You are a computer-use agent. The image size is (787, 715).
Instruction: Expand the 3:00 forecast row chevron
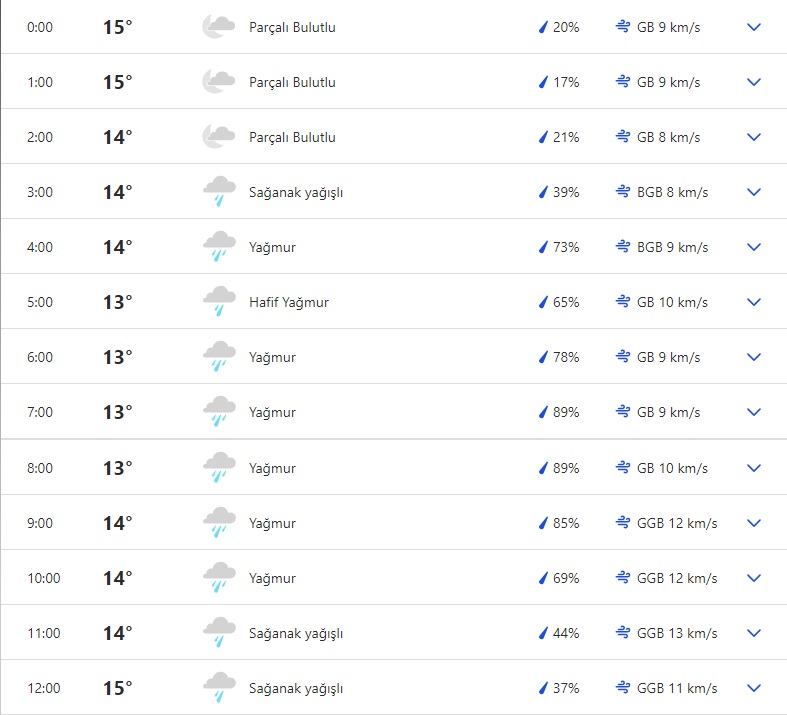(754, 192)
